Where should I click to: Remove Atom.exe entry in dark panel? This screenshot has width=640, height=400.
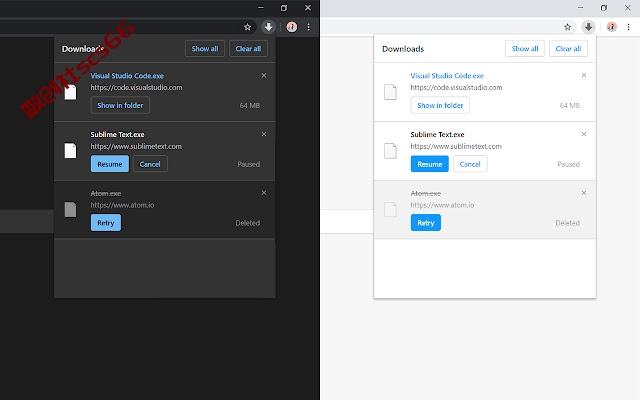coord(264,193)
